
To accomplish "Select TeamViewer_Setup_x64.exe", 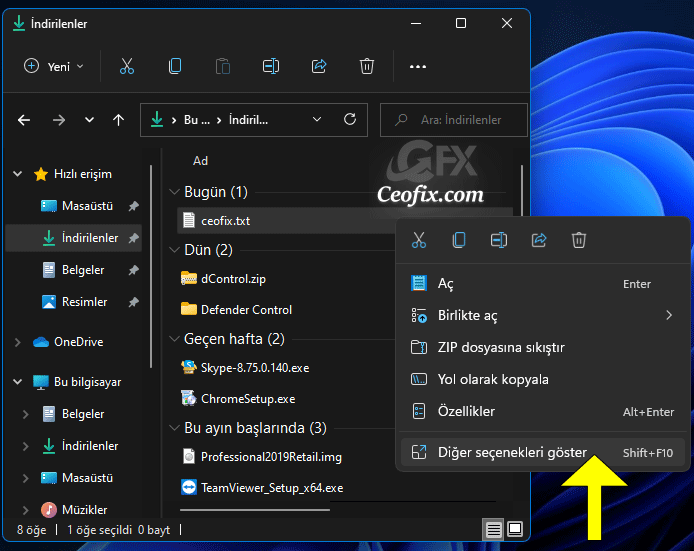I will tap(272, 488).
